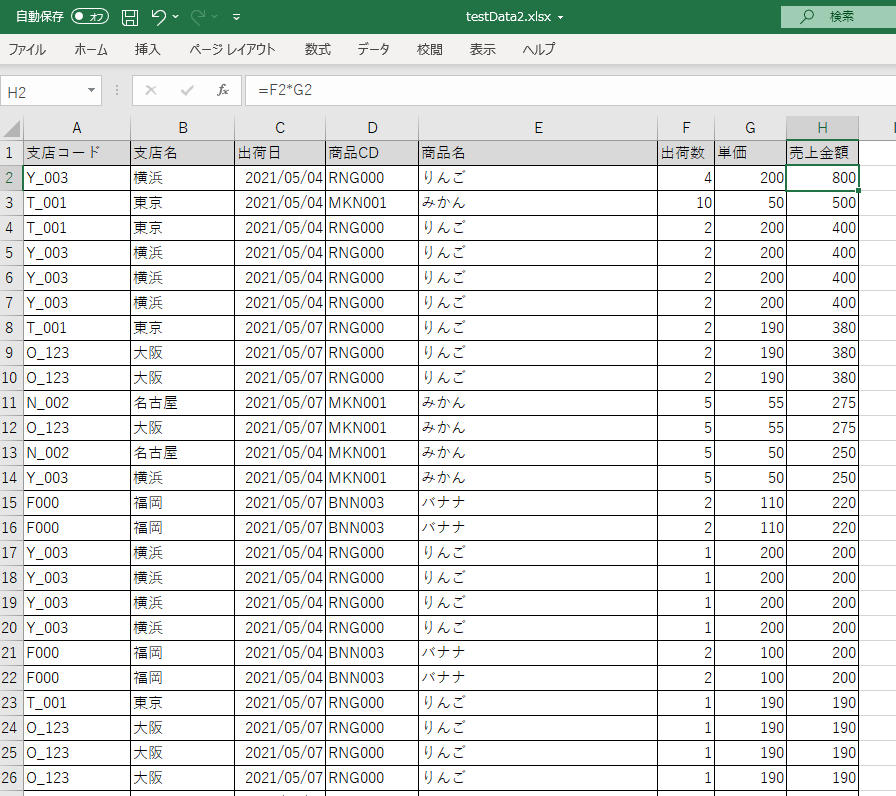Click the Undo arrow icon
This screenshot has height=796, width=896.
tap(158, 17)
